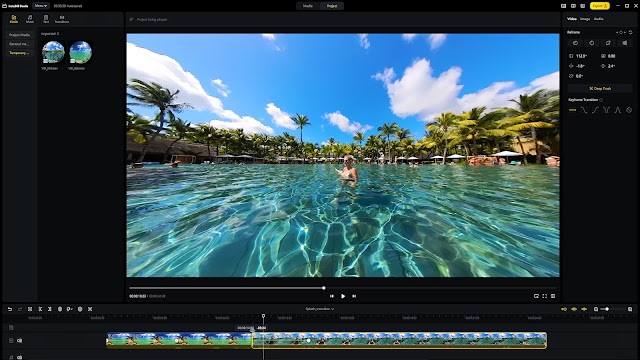Undo the last timeline action

10,309
